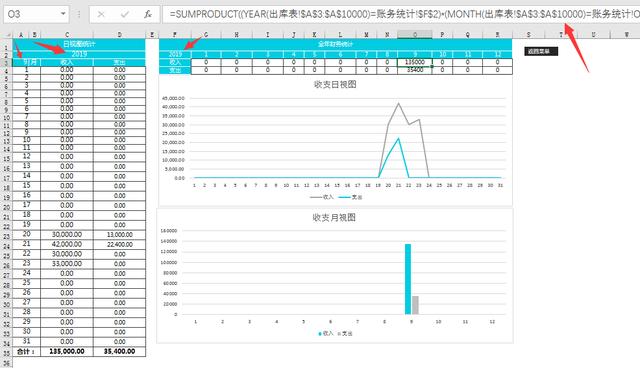Click the Insert Function fx icon

[148, 14]
